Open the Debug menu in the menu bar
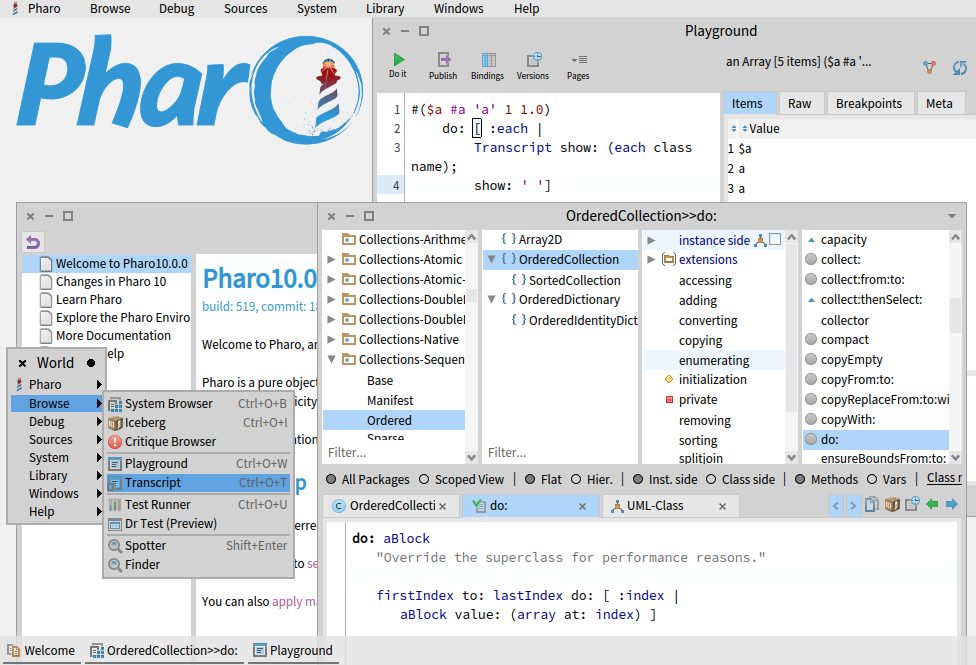 coord(177,9)
